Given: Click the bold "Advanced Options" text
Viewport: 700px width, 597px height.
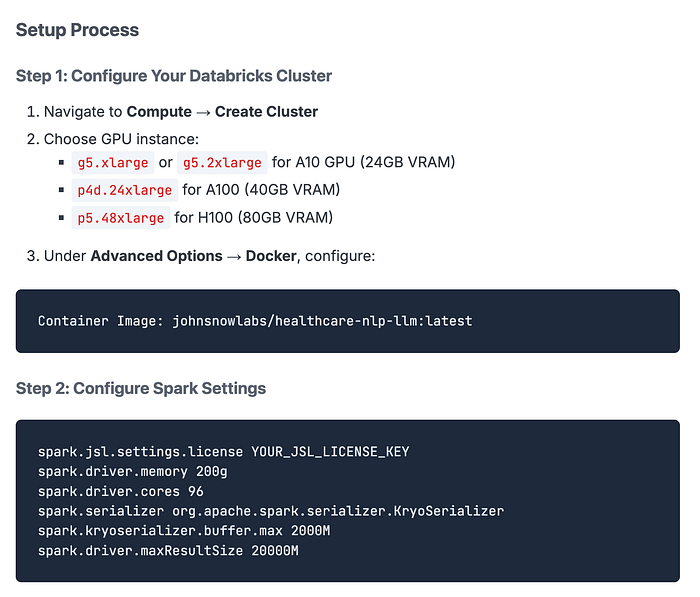Looking at the screenshot, I should coord(156,256).
